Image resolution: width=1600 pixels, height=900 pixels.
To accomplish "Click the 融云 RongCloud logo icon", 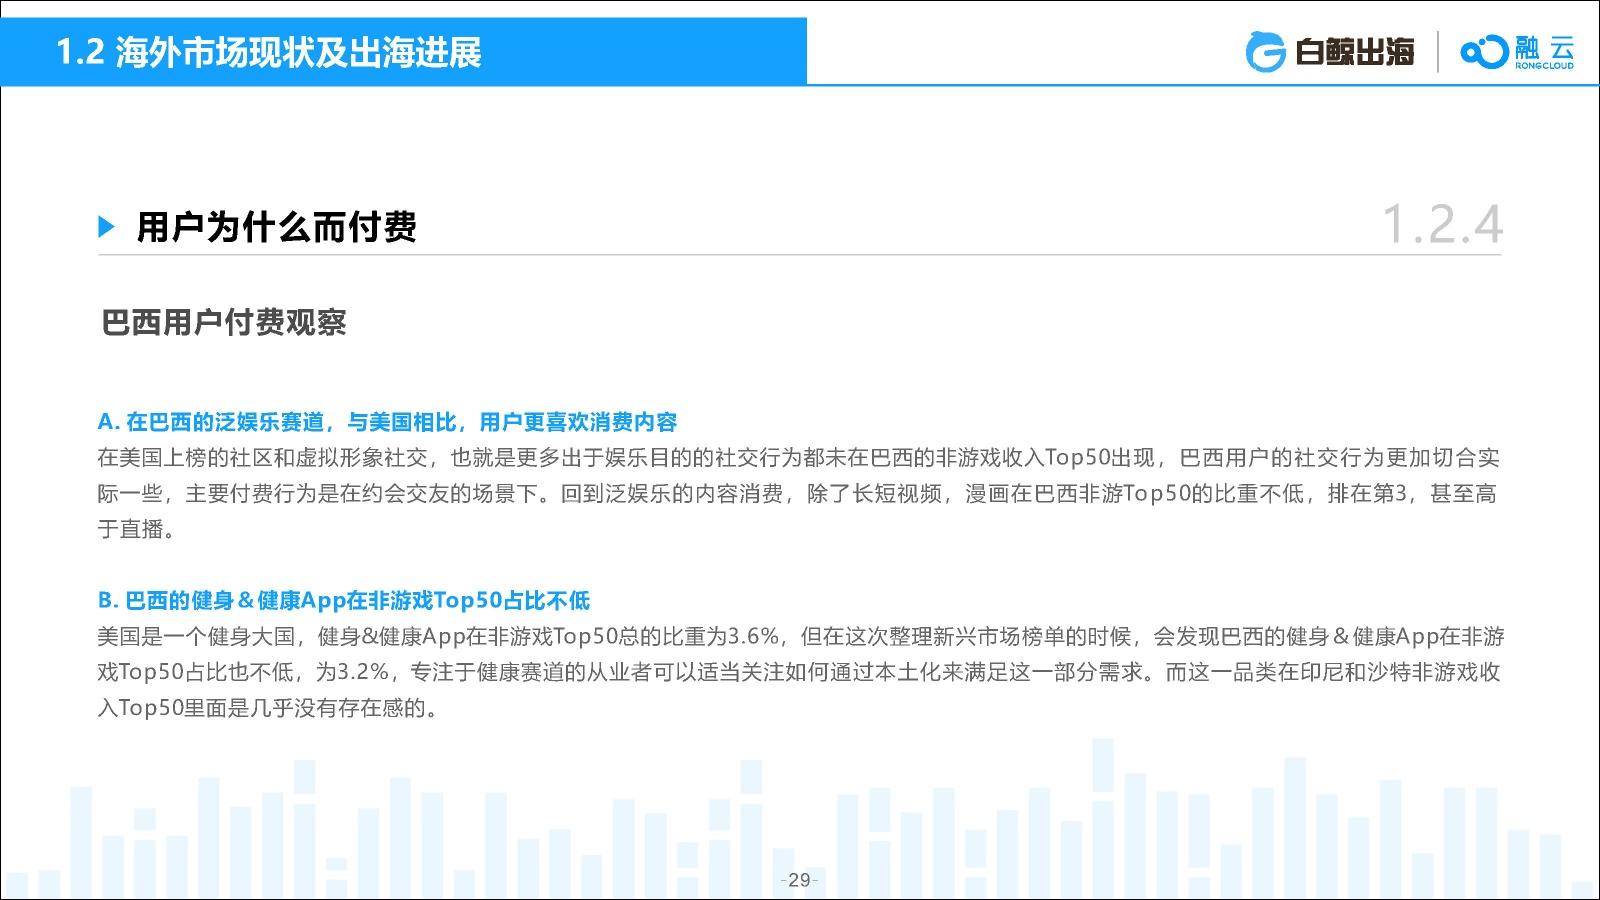I will [x=1483, y=51].
